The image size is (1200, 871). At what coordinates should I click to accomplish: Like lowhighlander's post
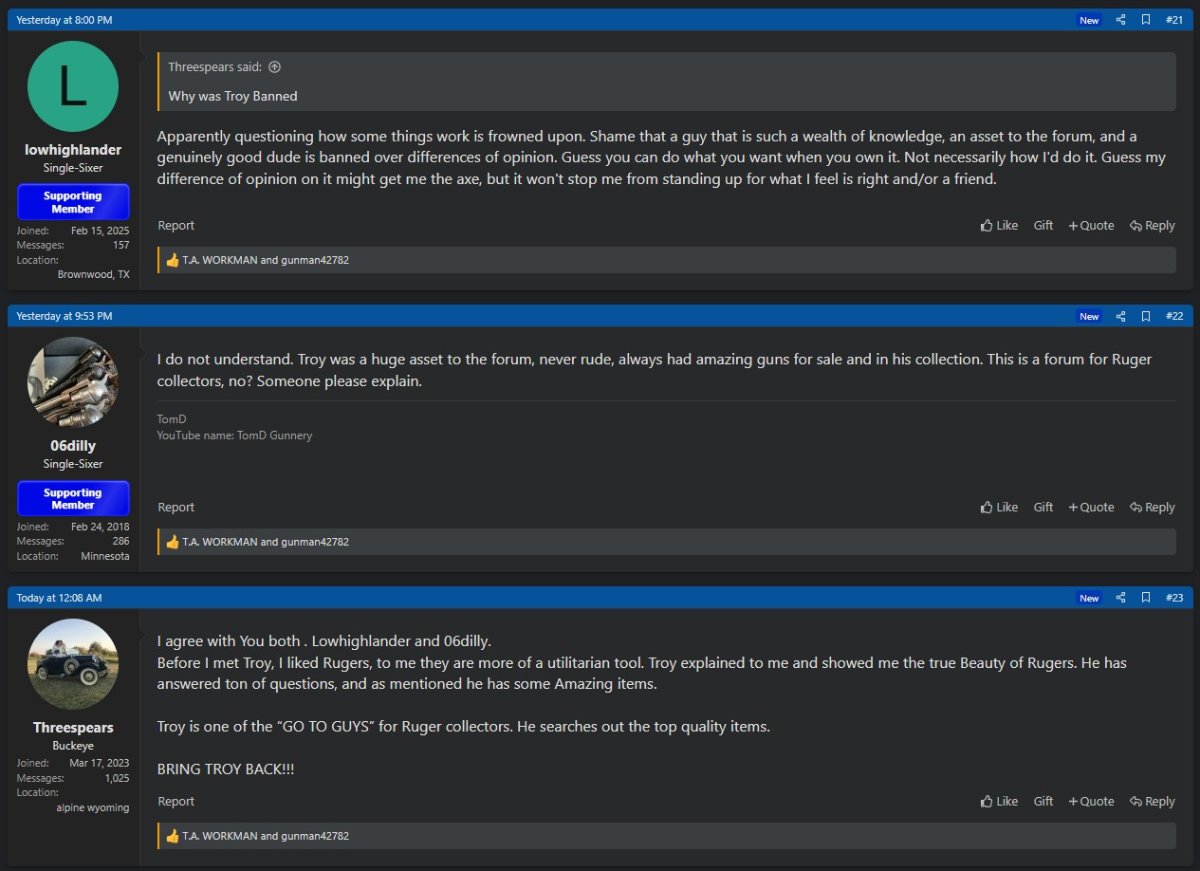[999, 226]
